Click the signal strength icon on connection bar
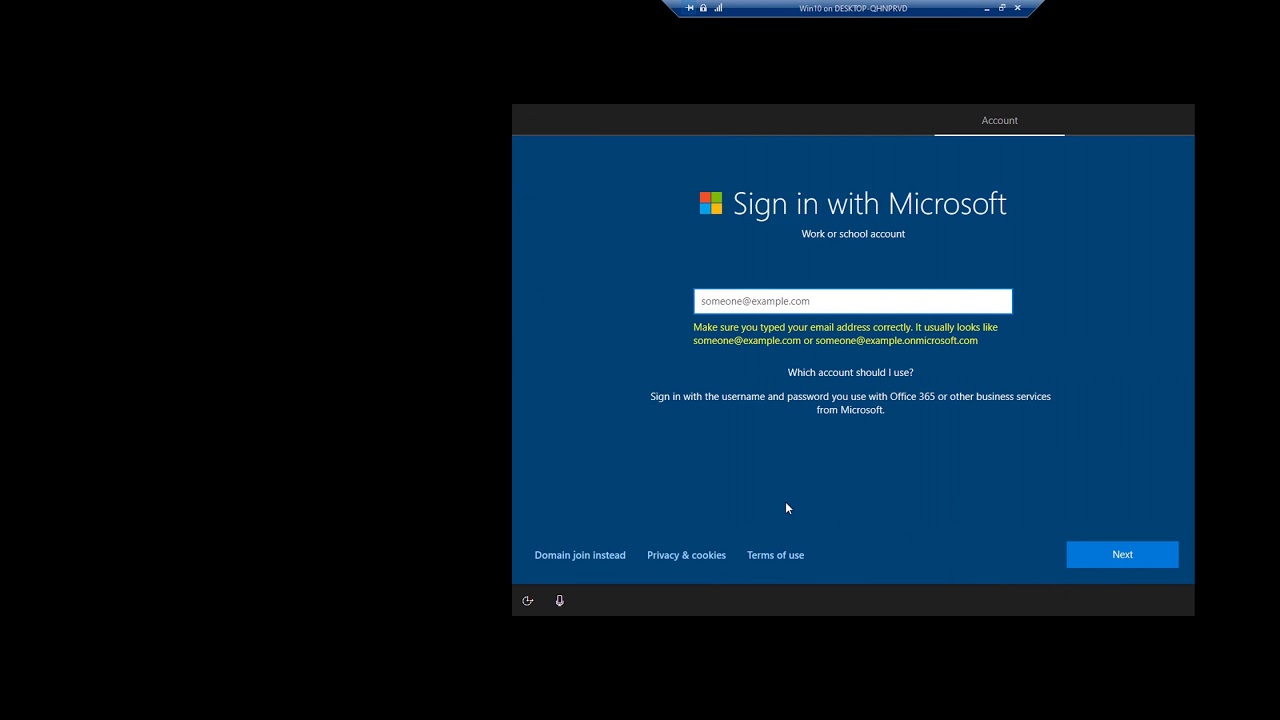Image resolution: width=1280 pixels, height=720 pixels. click(718, 8)
